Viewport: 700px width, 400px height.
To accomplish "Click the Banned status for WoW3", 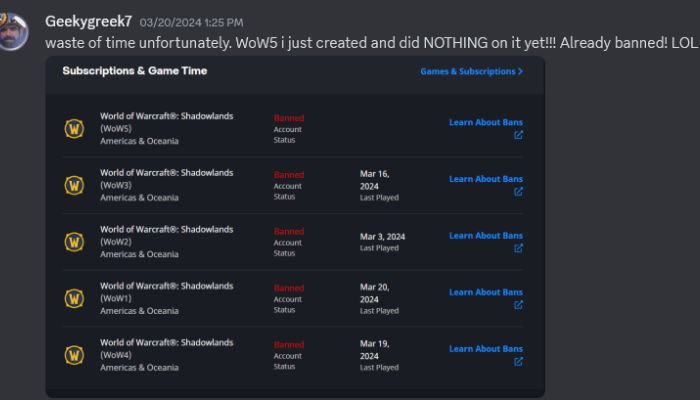I will 289,174.
